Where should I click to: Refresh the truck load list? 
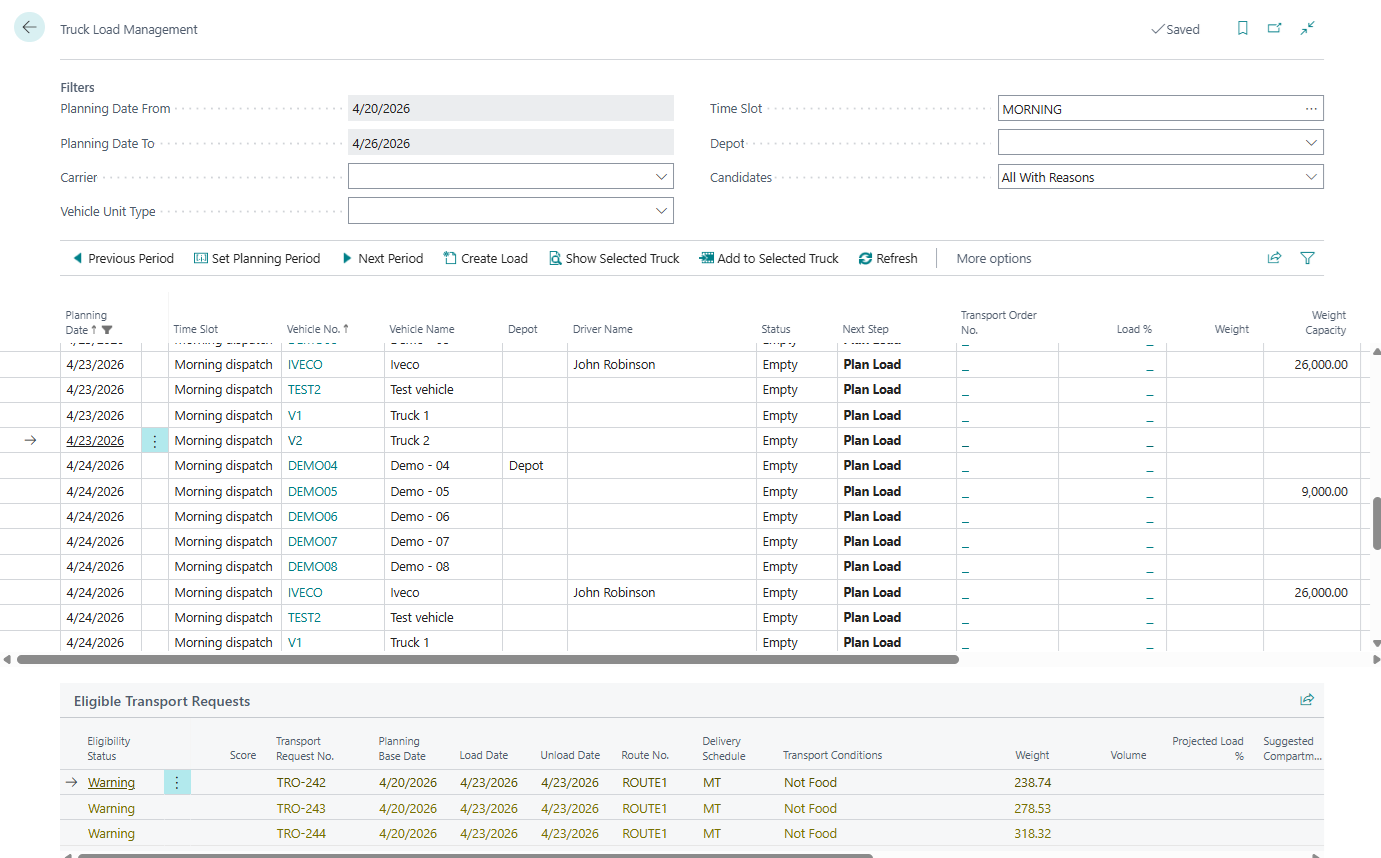(888, 258)
